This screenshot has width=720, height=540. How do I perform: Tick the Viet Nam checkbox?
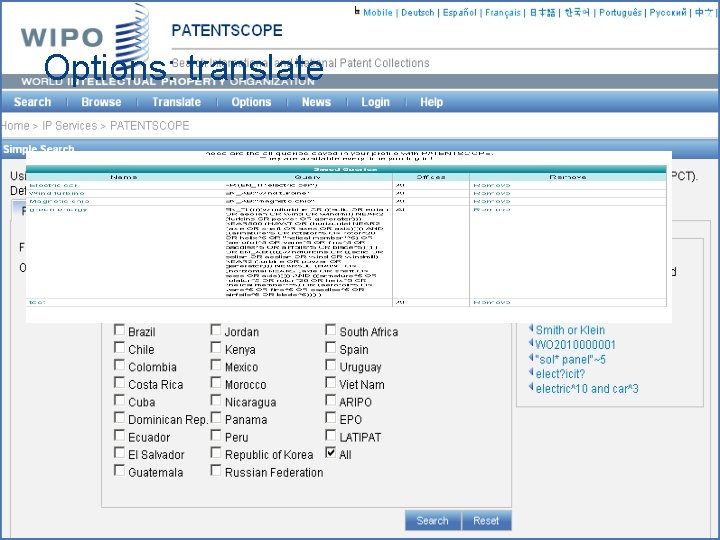point(331,382)
